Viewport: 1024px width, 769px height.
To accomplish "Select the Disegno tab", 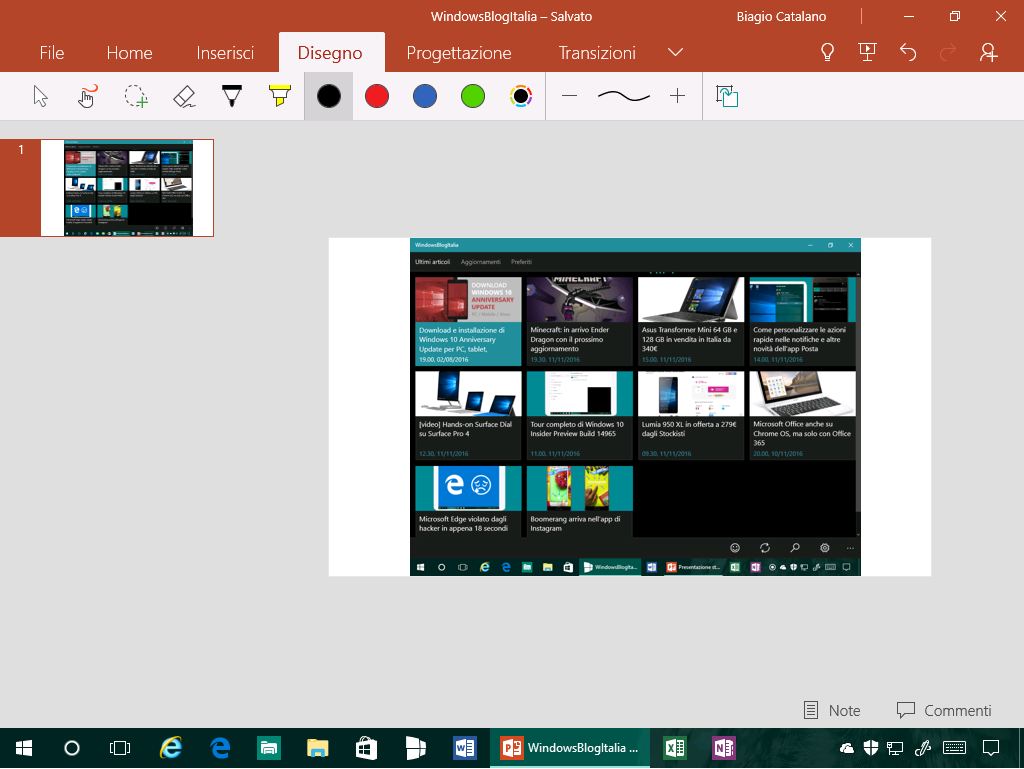I will (x=330, y=53).
